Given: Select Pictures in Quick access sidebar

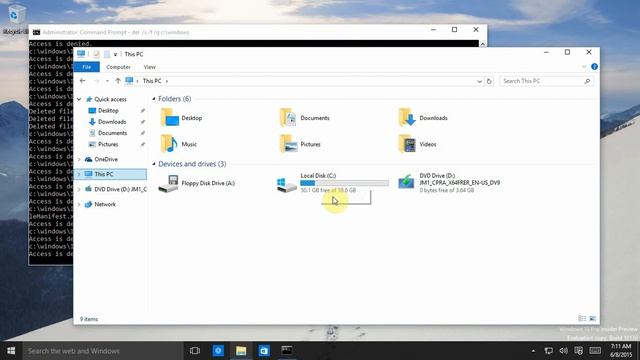Looking at the screenshot, I should (108, 144).
